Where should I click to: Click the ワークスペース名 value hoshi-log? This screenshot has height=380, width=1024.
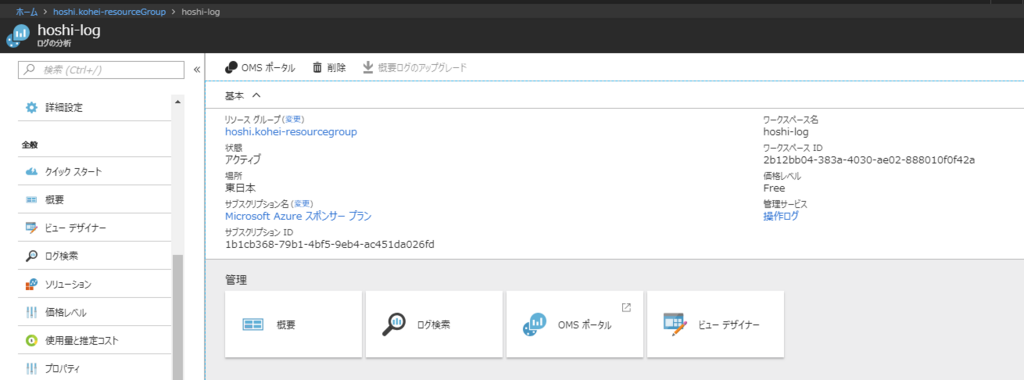[x=786, y=132]
